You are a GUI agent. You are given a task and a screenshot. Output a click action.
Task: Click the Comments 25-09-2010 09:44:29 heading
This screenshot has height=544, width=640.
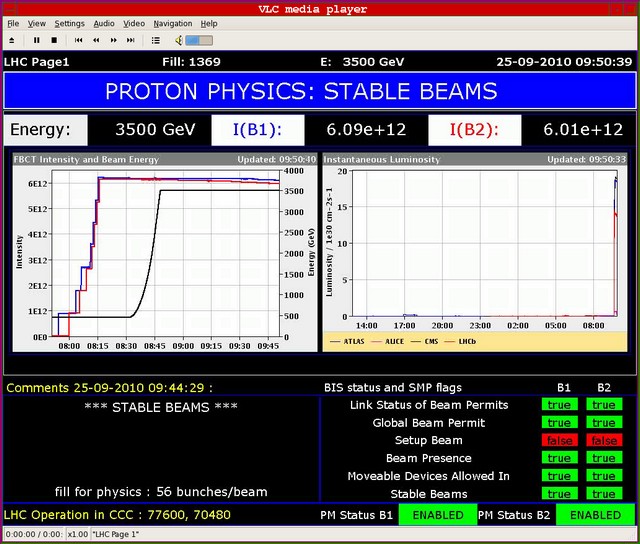[x=109, y=388]
